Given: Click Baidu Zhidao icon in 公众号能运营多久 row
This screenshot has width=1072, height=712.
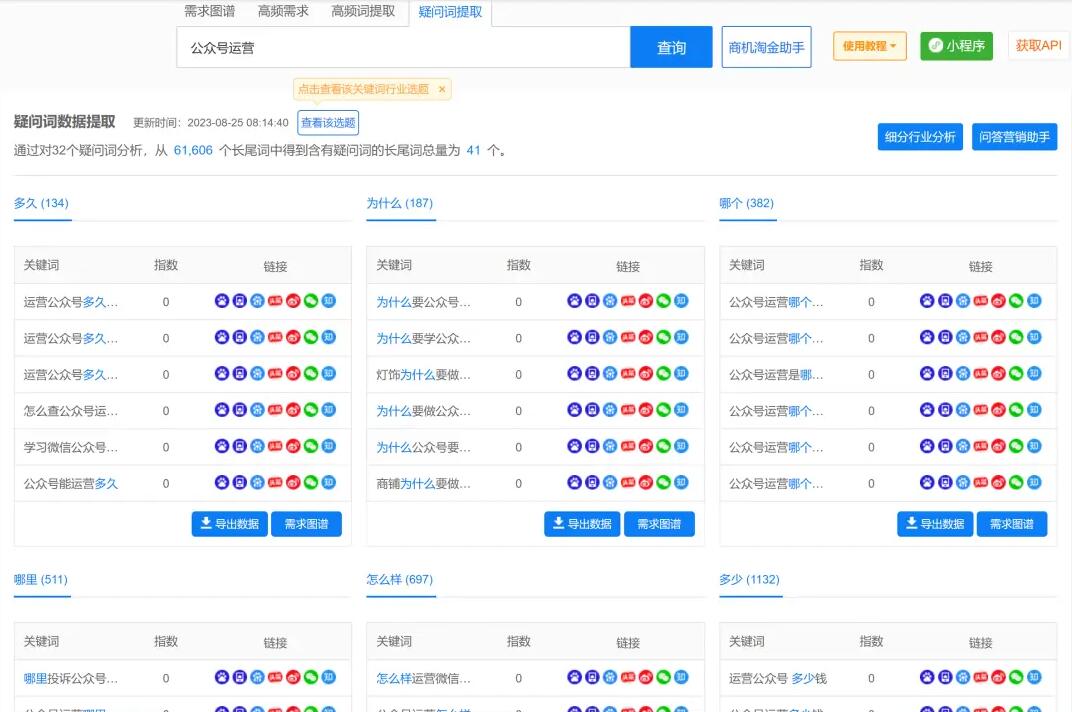Looking at the screenshot, I should pos(257,482).
